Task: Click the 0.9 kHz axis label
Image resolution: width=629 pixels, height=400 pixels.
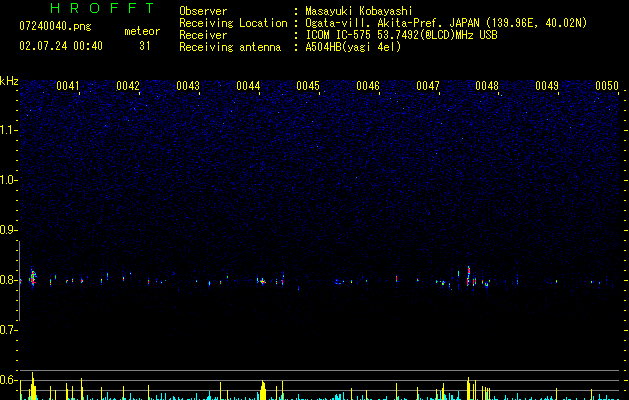Action: tap(8, 230)
